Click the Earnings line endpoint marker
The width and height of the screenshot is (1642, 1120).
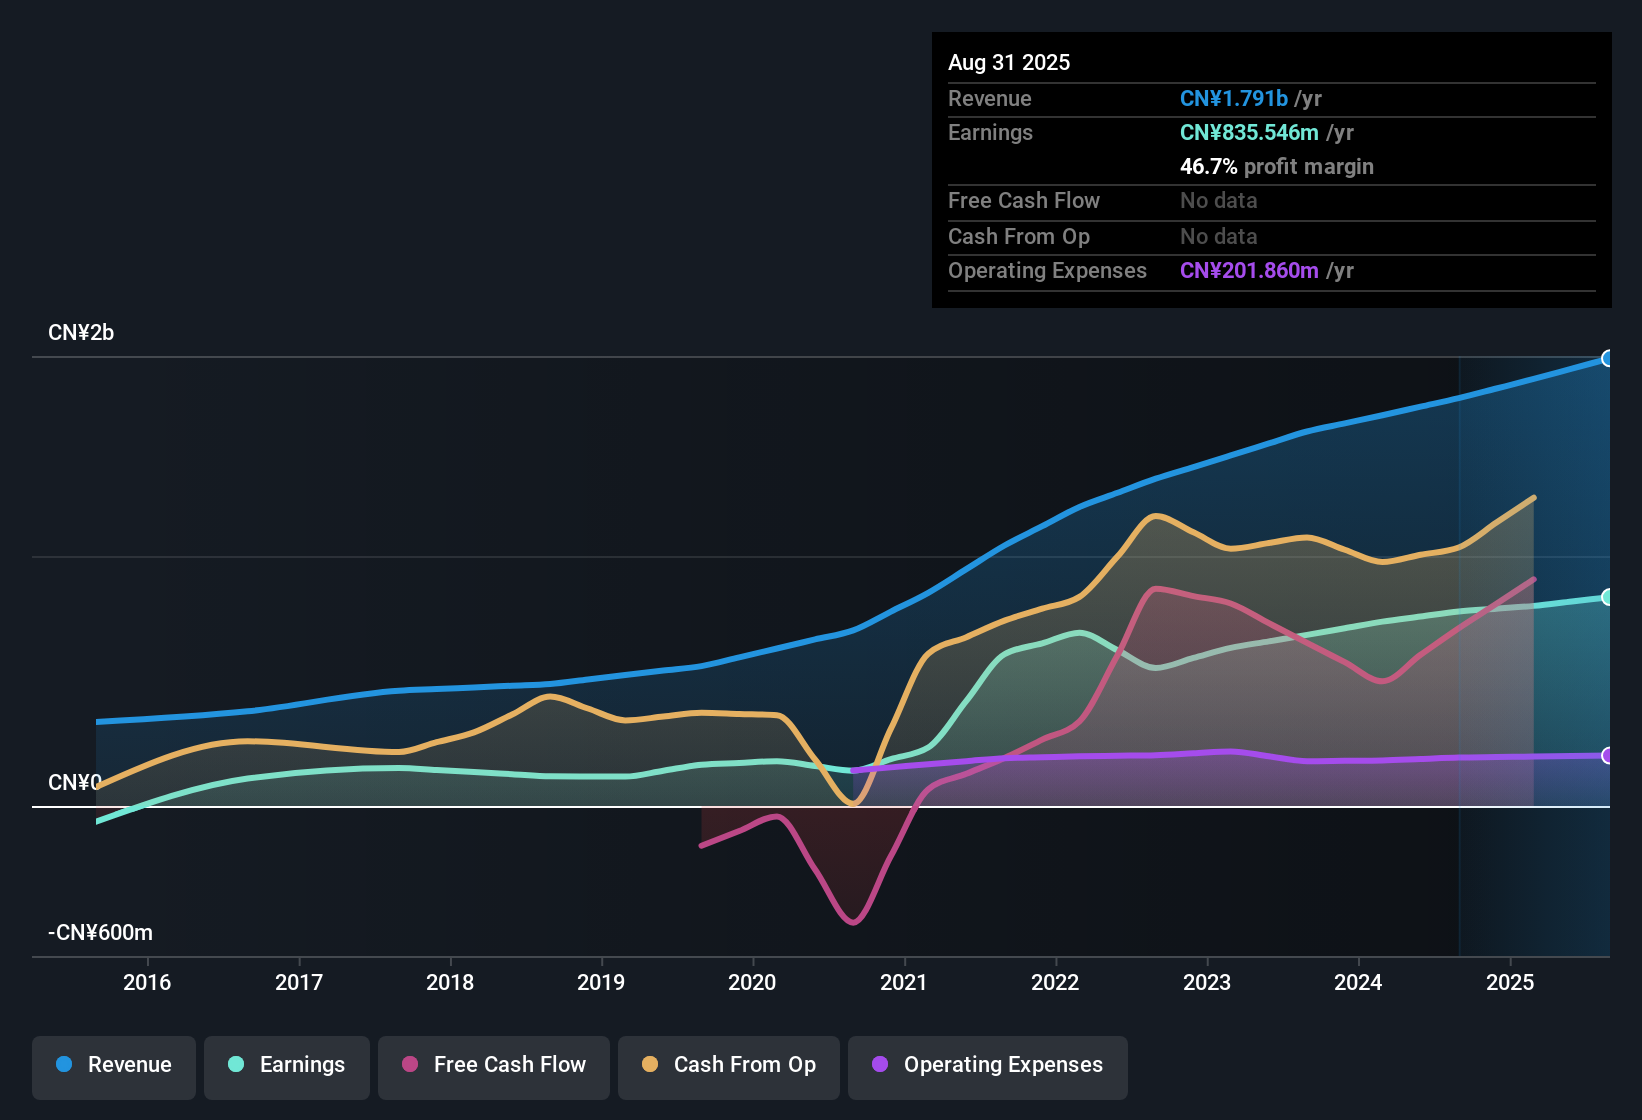point(1607,597)
